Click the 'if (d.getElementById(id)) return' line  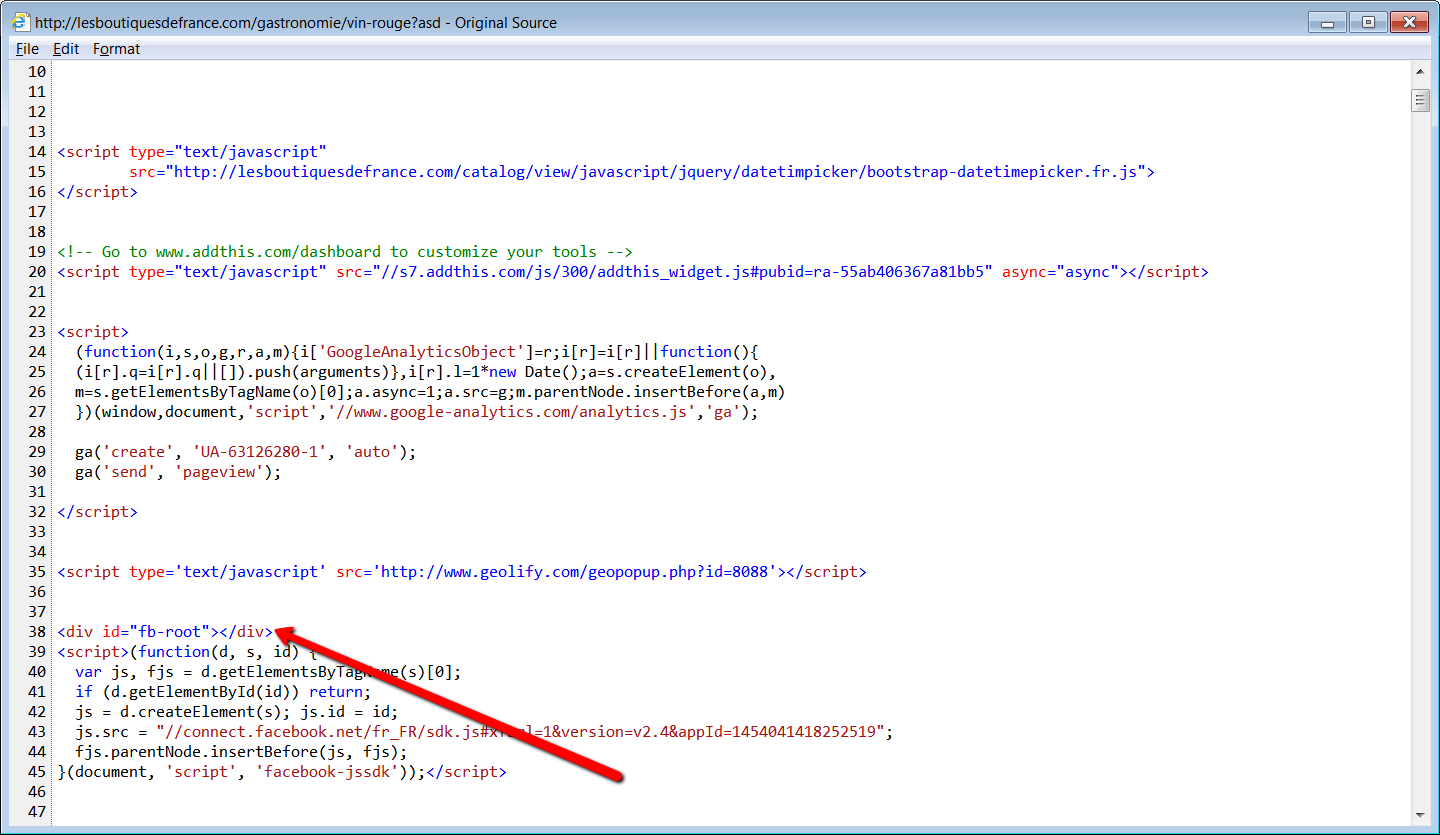[223, 692]
